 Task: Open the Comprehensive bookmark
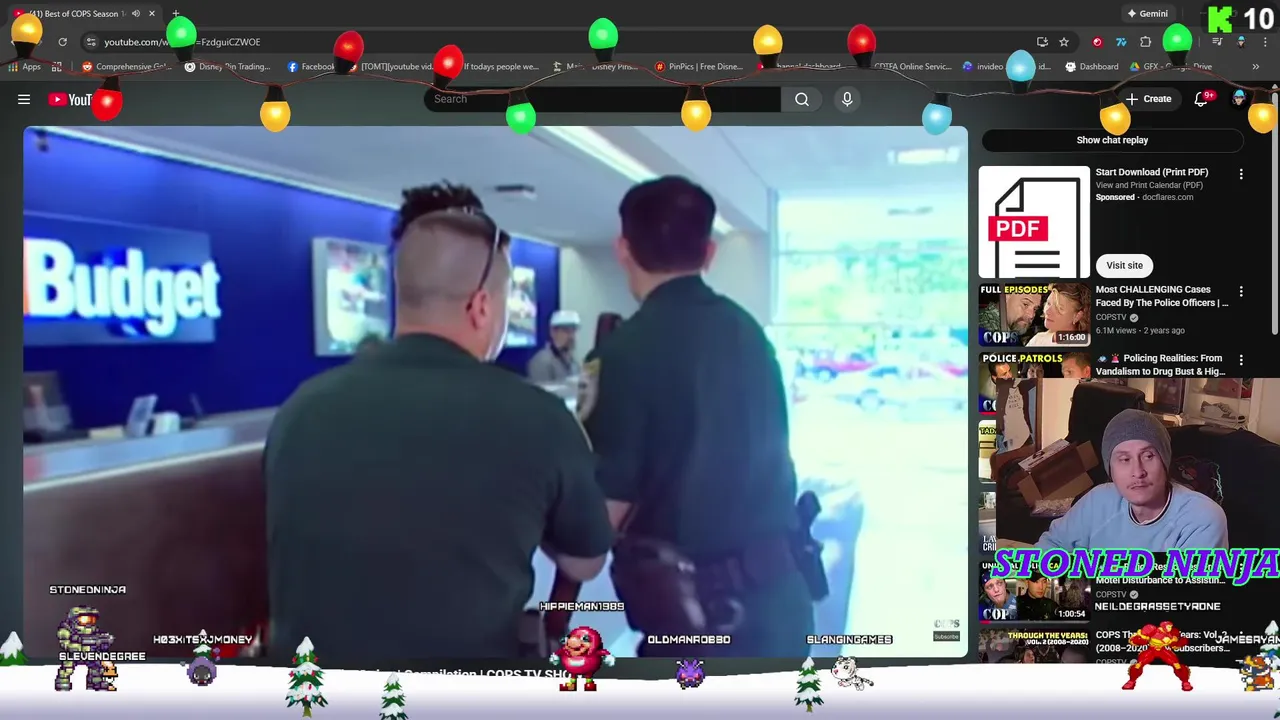[127, 67]
